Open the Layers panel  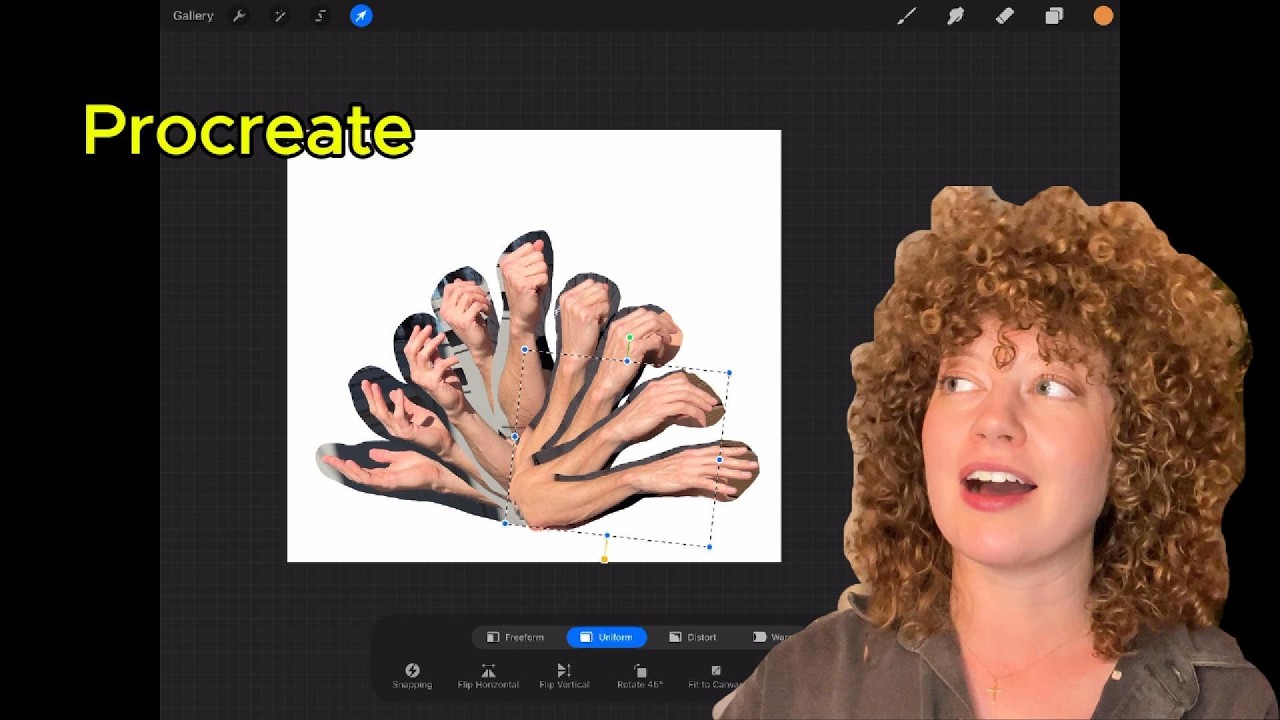click(x=1054, y=16)
